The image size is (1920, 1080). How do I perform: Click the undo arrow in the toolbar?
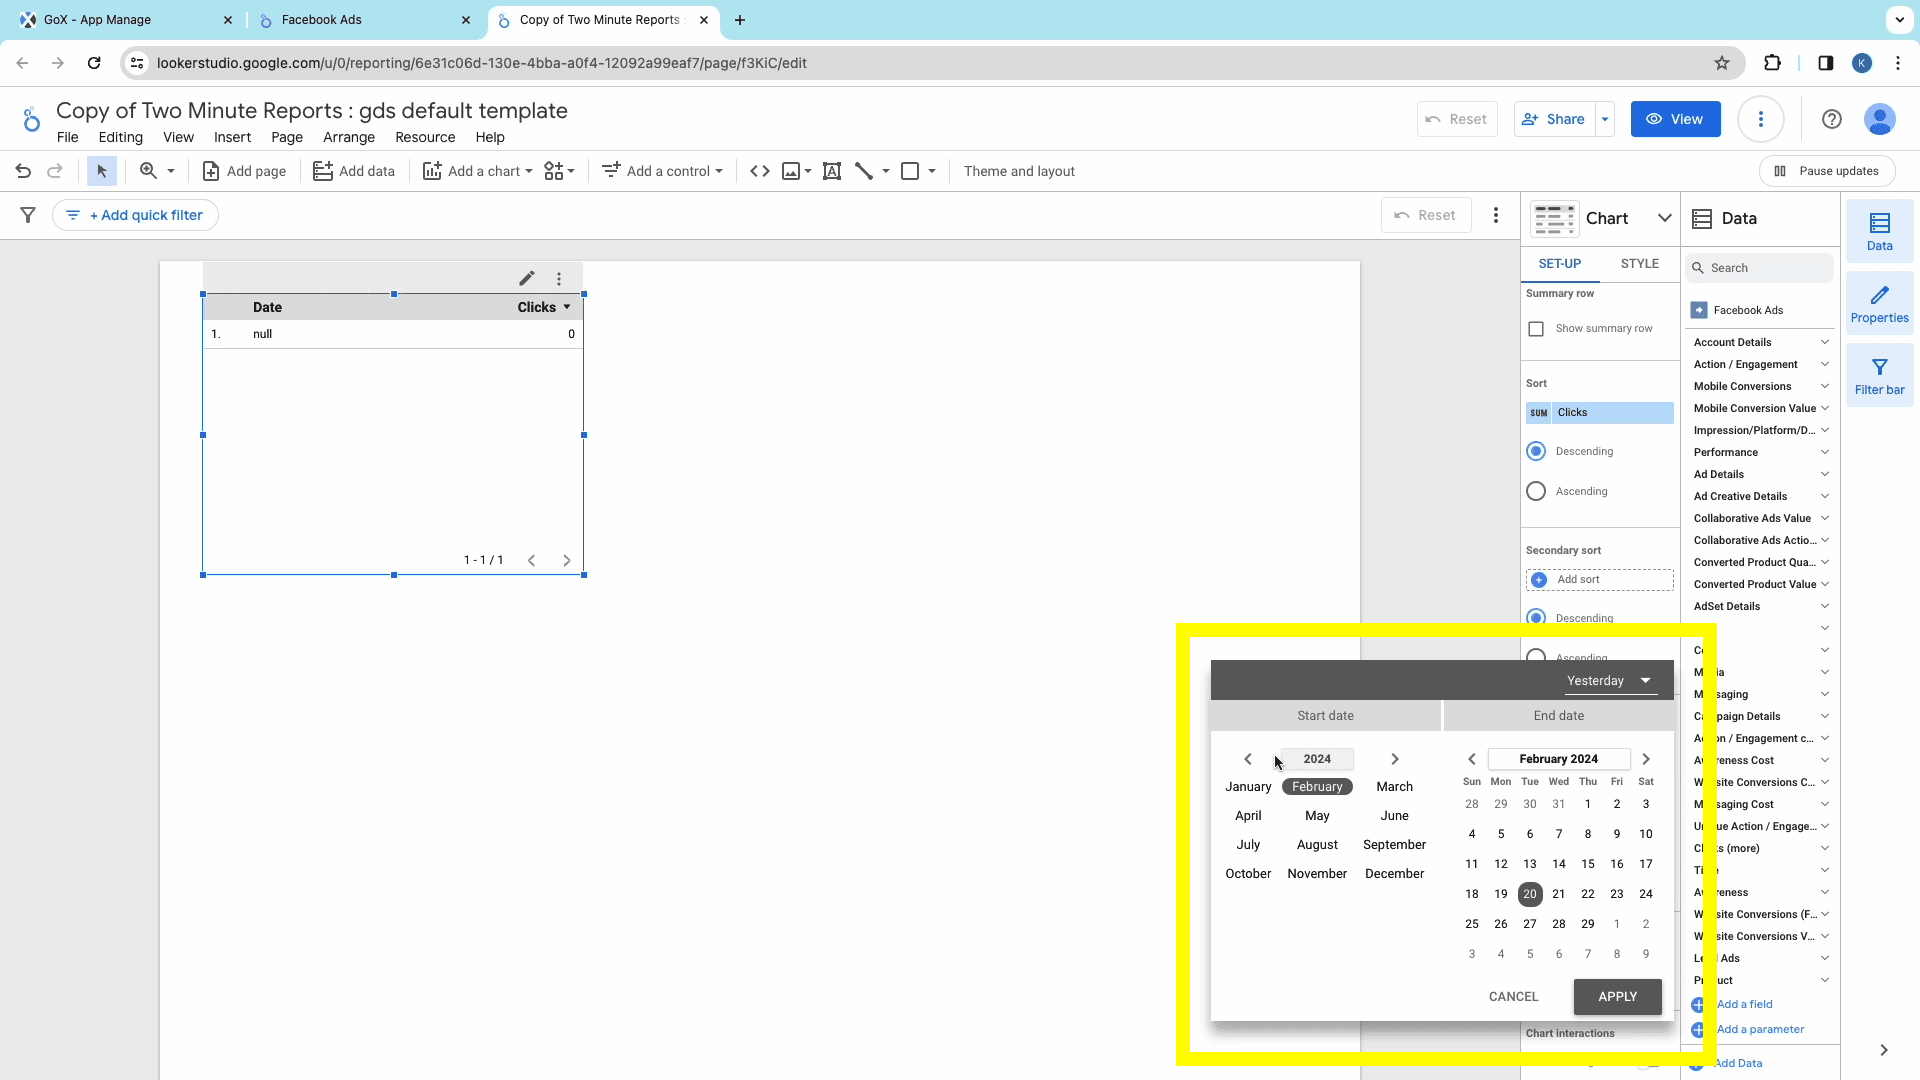23,171
